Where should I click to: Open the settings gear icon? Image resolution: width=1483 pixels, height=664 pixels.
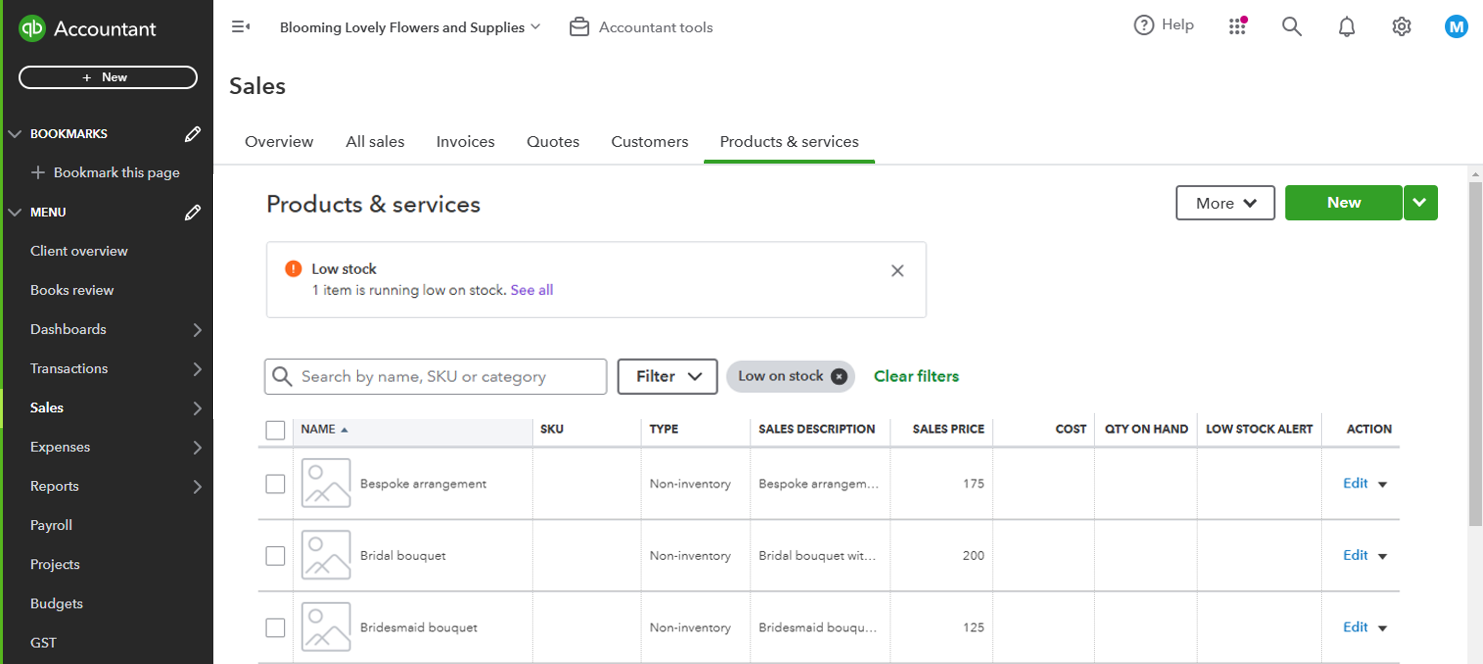[1401, 27]
